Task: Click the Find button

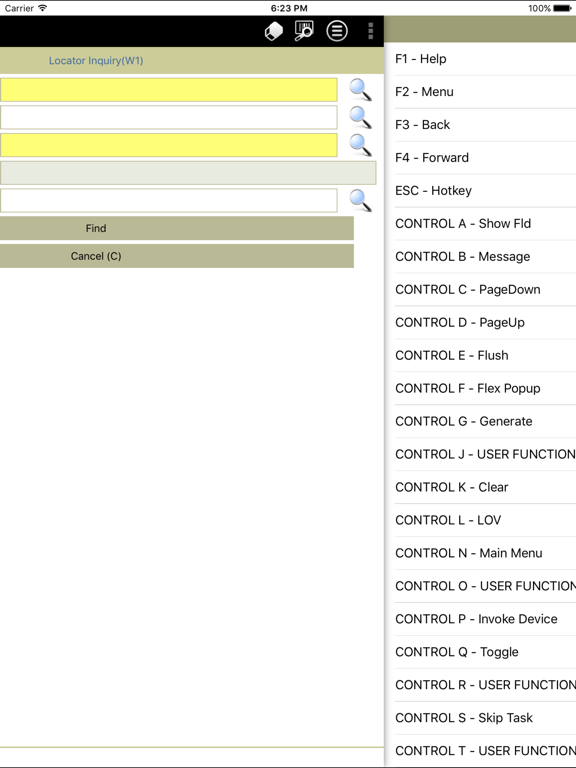Action: (x=177, y=228)
